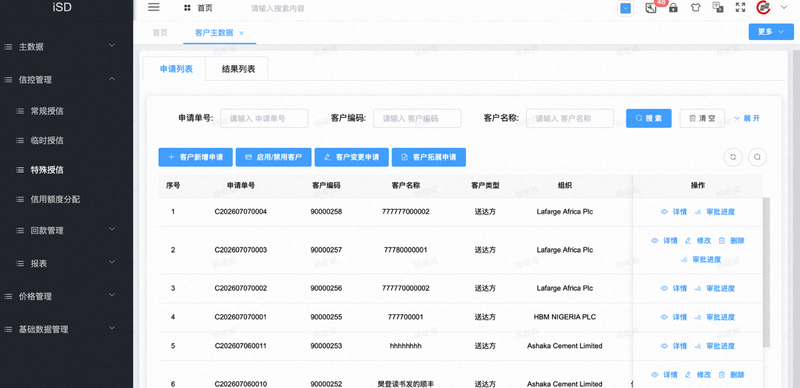Screen dimensions: 800x388
Task: Click the blue 搜索 button
Action: [x=648, y=118]
